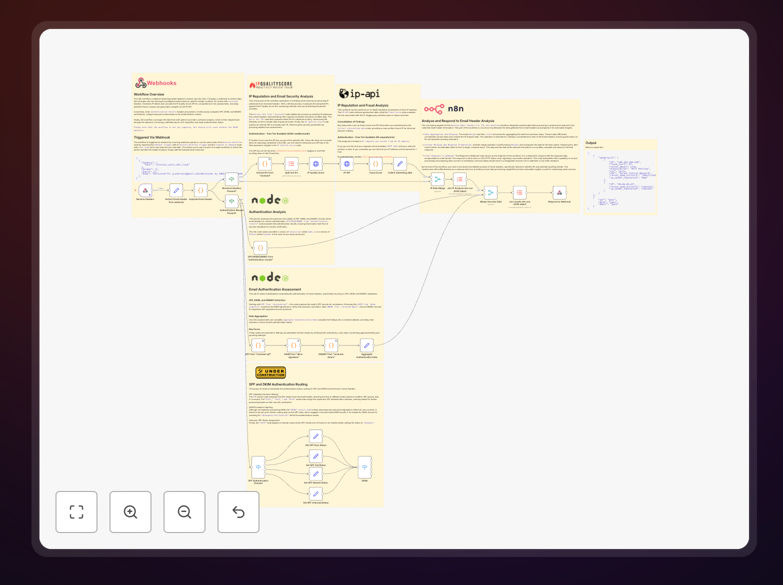The height and width of the screenshot is (585, 783).
Task: Select the code node after Extract Email Header
Action: tap(200, 190)
